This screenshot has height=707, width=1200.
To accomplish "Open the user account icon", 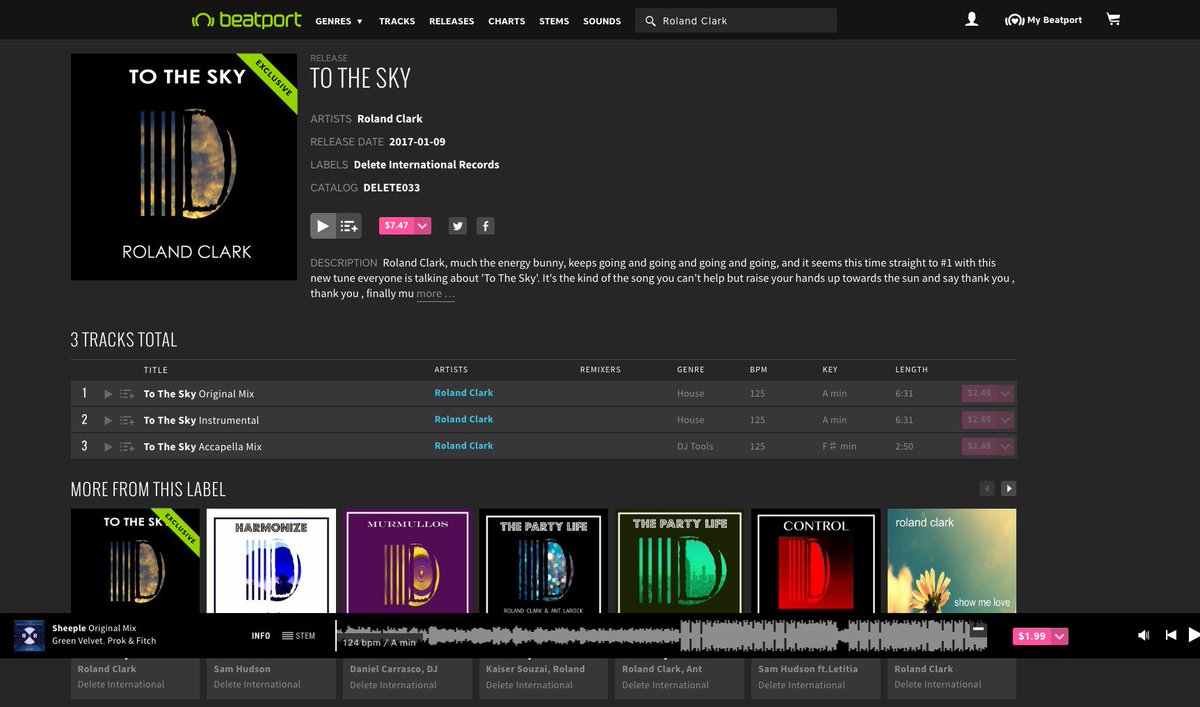I will tap(971, 20).
